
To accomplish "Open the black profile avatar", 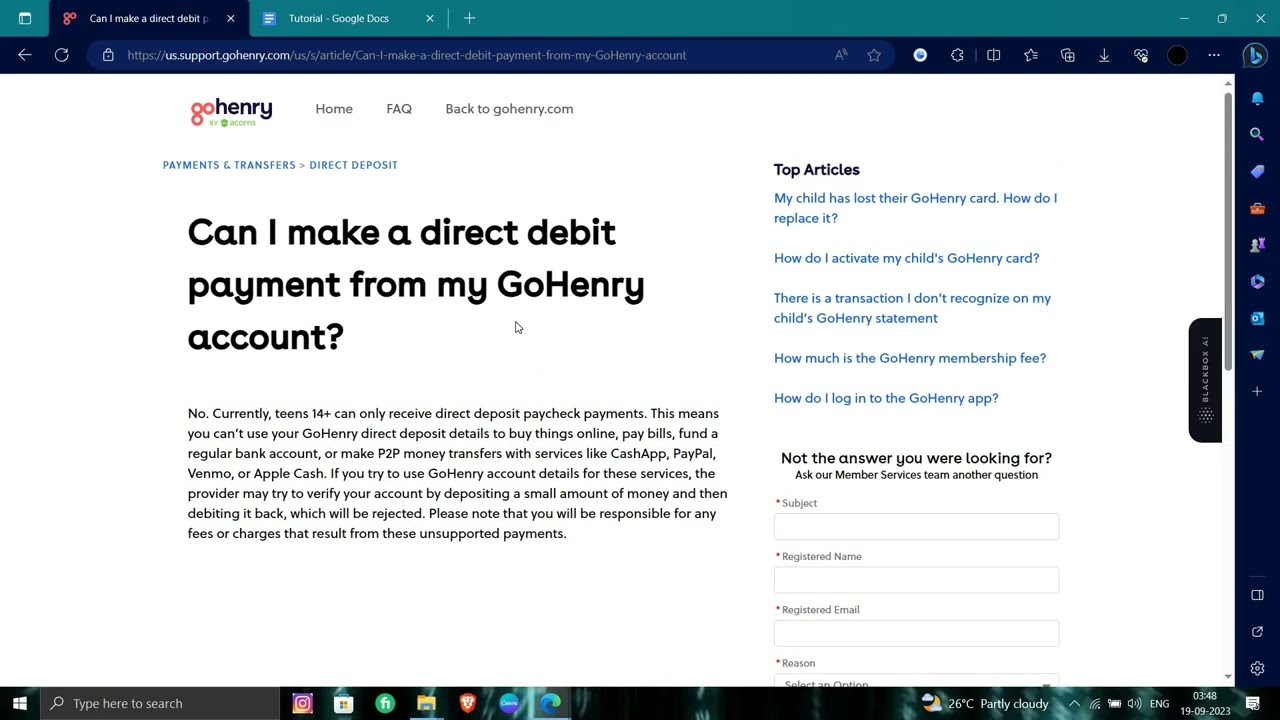I will (1177, 55).
